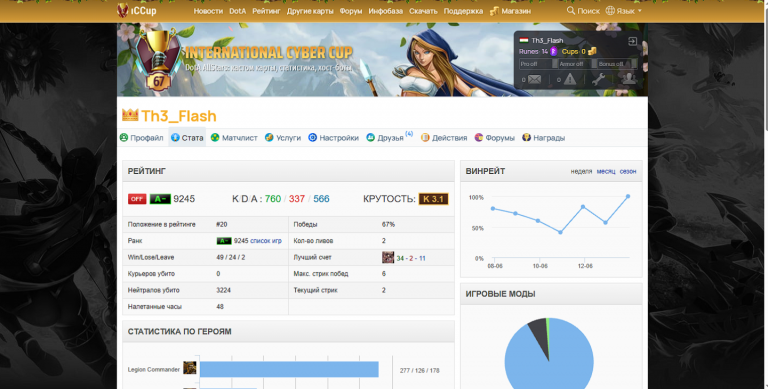
Task: Click the 67% Победы value
Action: coord(388,224)
